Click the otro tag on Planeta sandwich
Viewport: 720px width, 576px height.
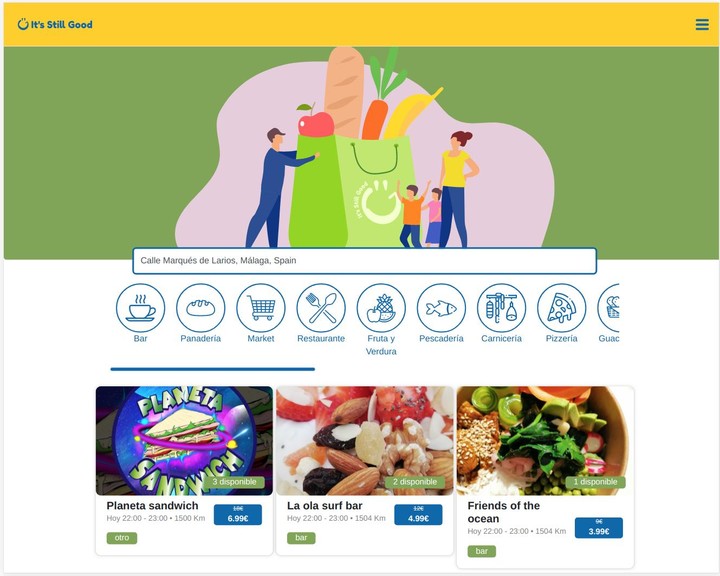point(122,538)
